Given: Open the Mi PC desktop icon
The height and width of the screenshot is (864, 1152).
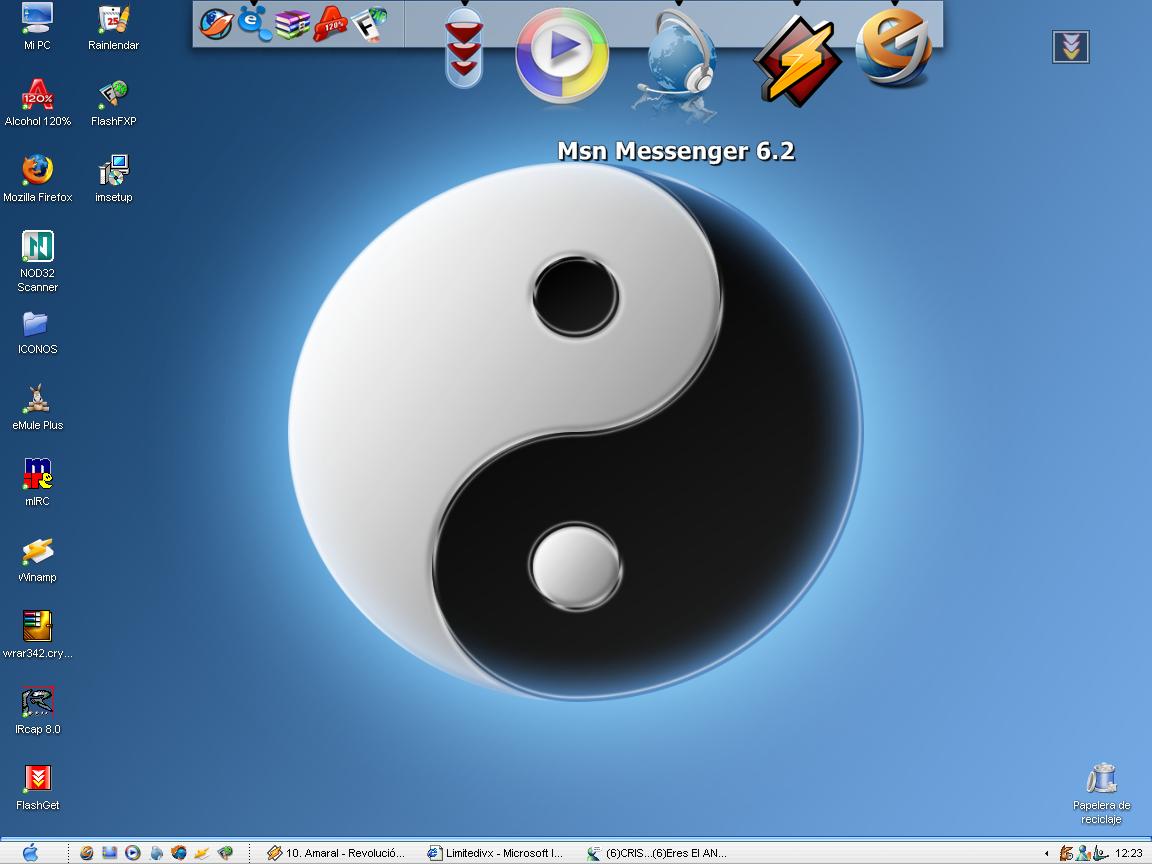Looking at the screenshot, I should 37,26.
